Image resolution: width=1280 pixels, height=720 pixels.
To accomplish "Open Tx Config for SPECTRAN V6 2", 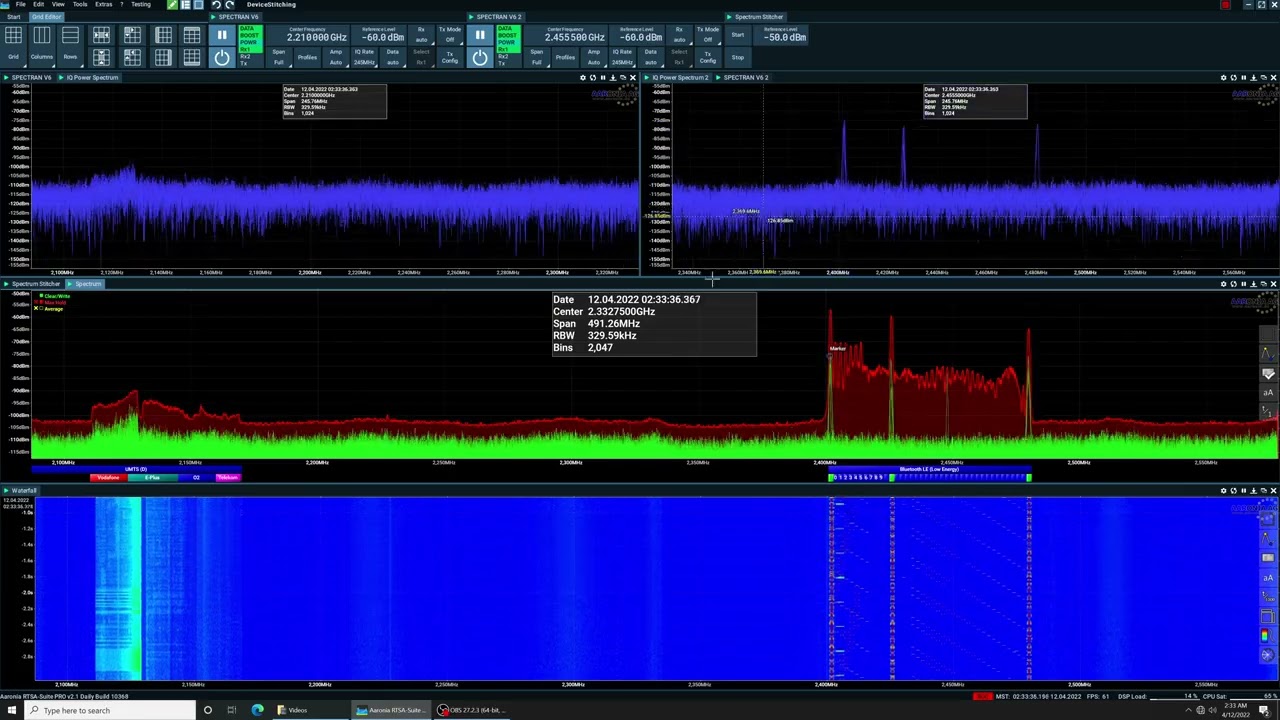I will (708, 57).
